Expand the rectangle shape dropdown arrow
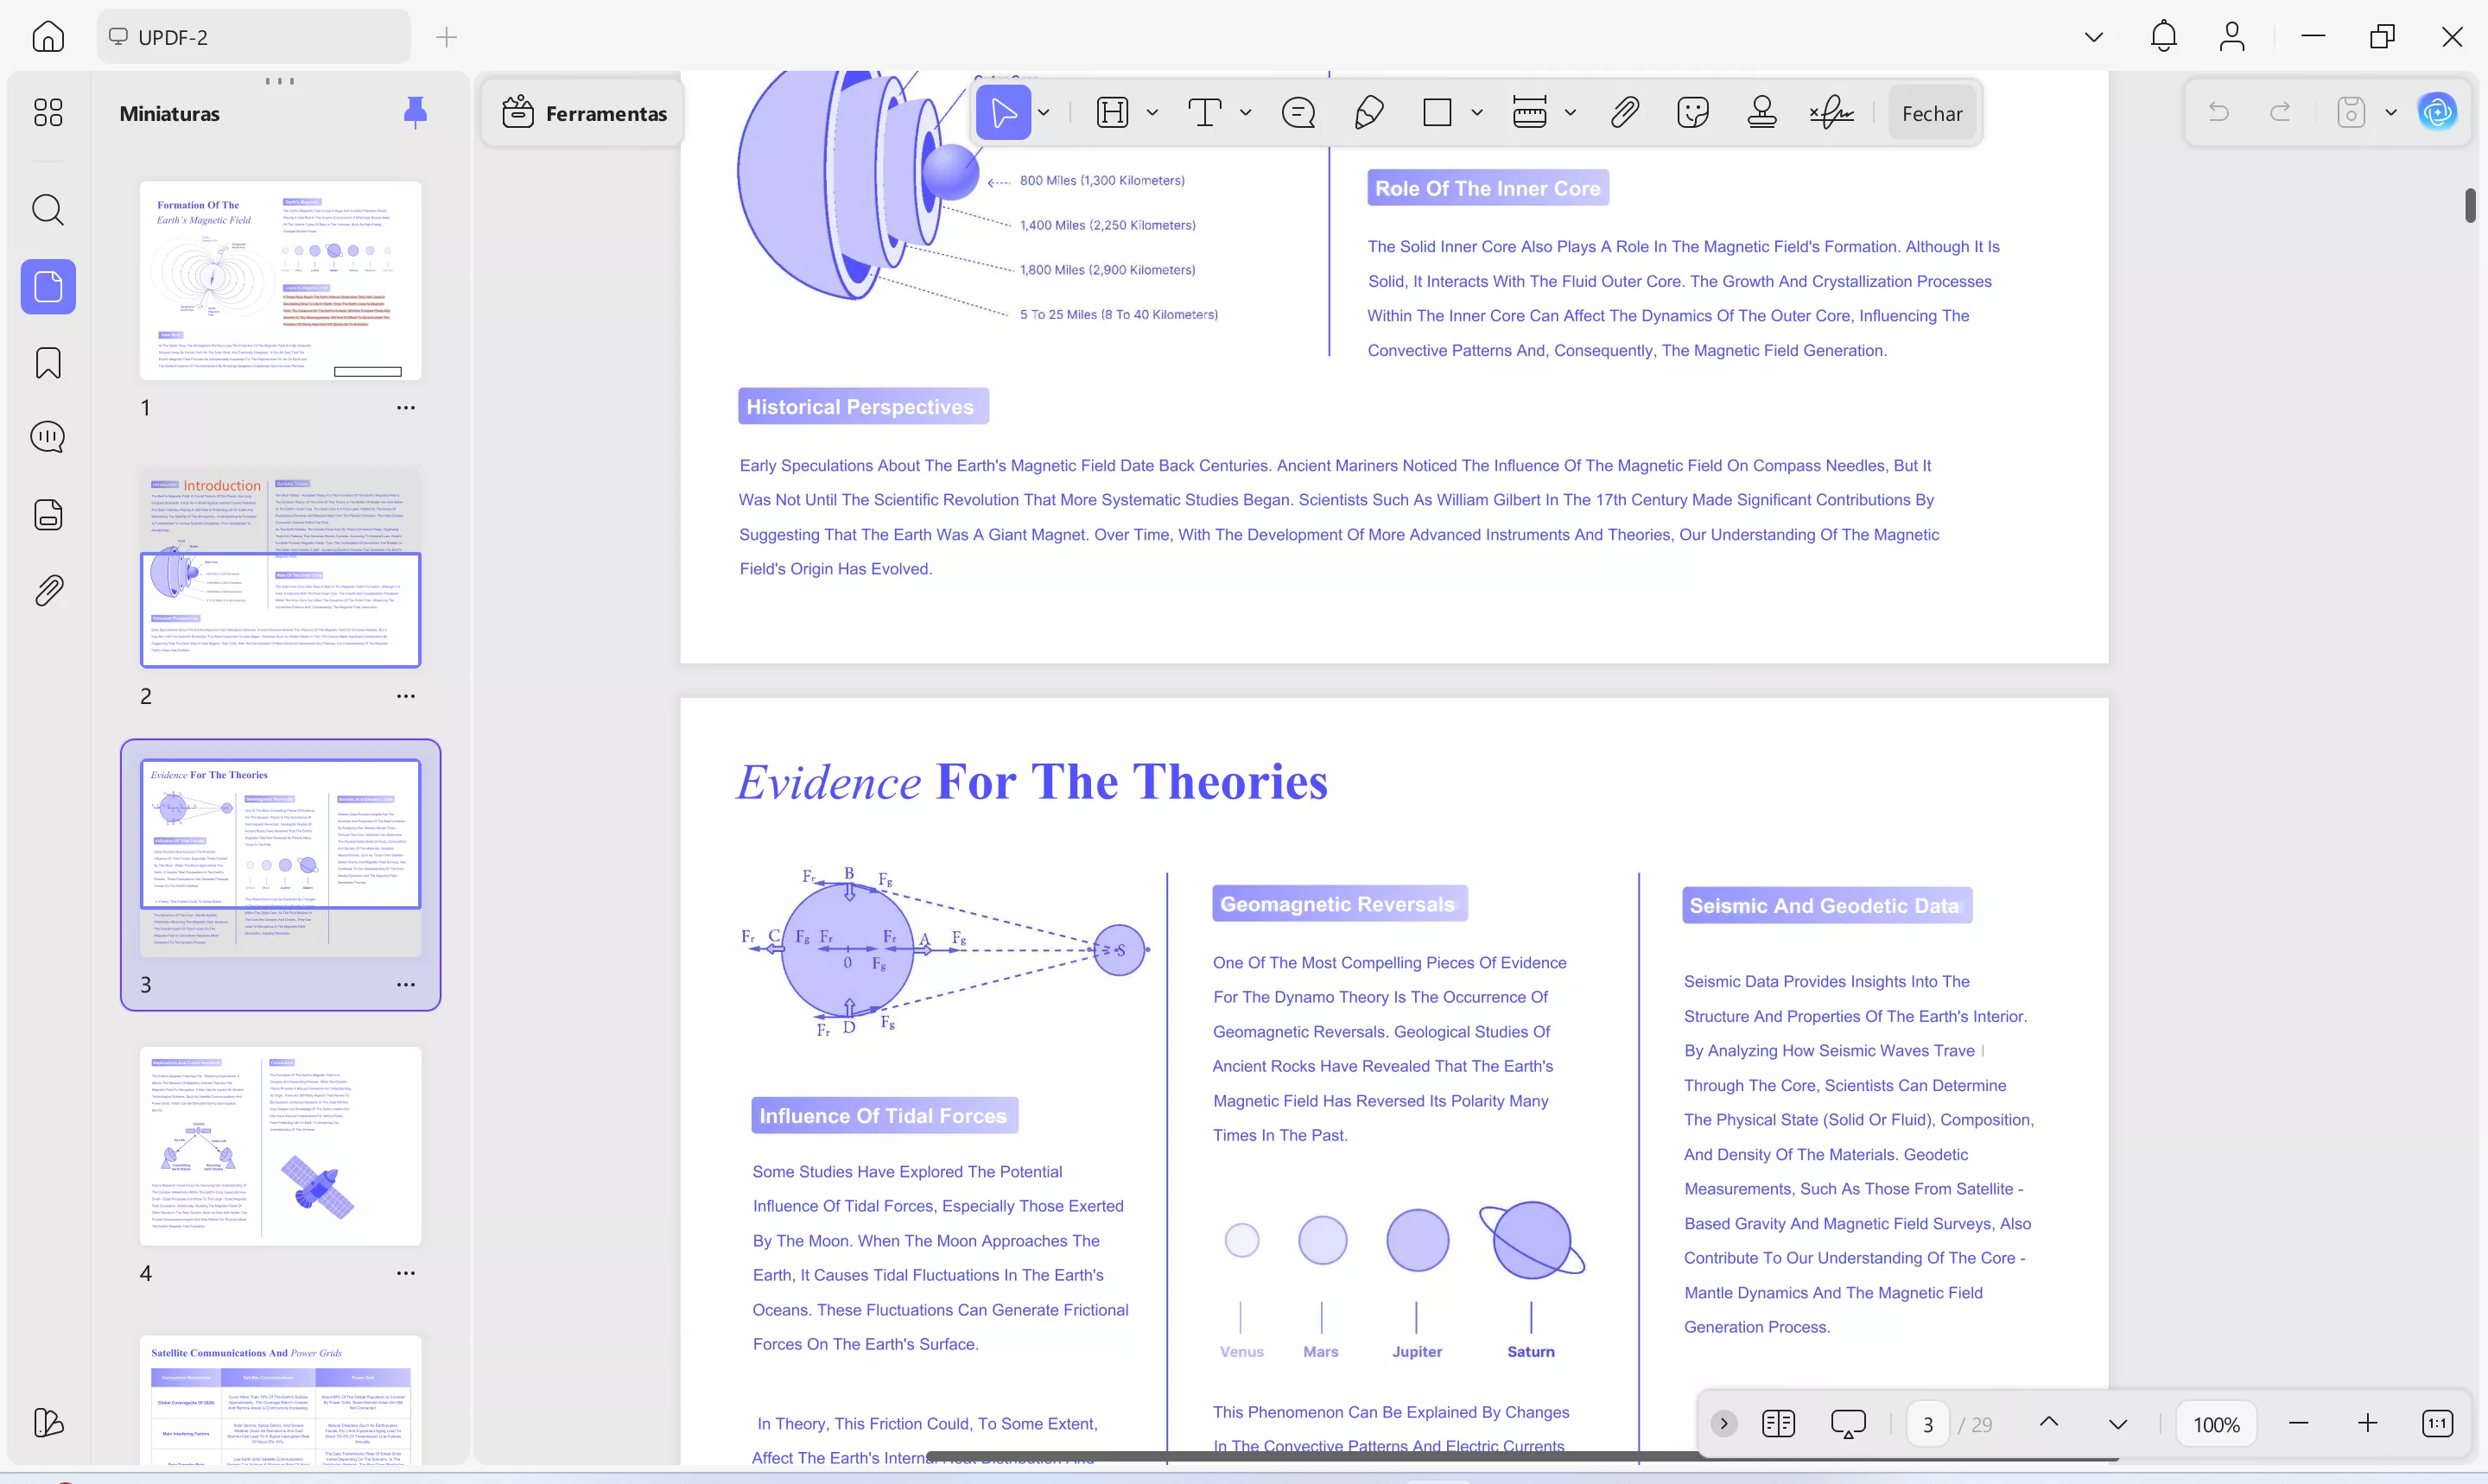The image size is (2488, 1484). pos(1477,113)
